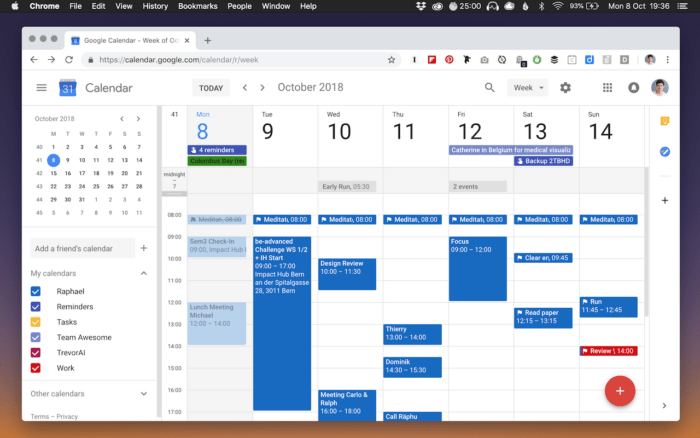Open Early Run 05:30 event on Wednesday
Screen dimensions: 700x438
pyautogui.click(x=347, y=187)
